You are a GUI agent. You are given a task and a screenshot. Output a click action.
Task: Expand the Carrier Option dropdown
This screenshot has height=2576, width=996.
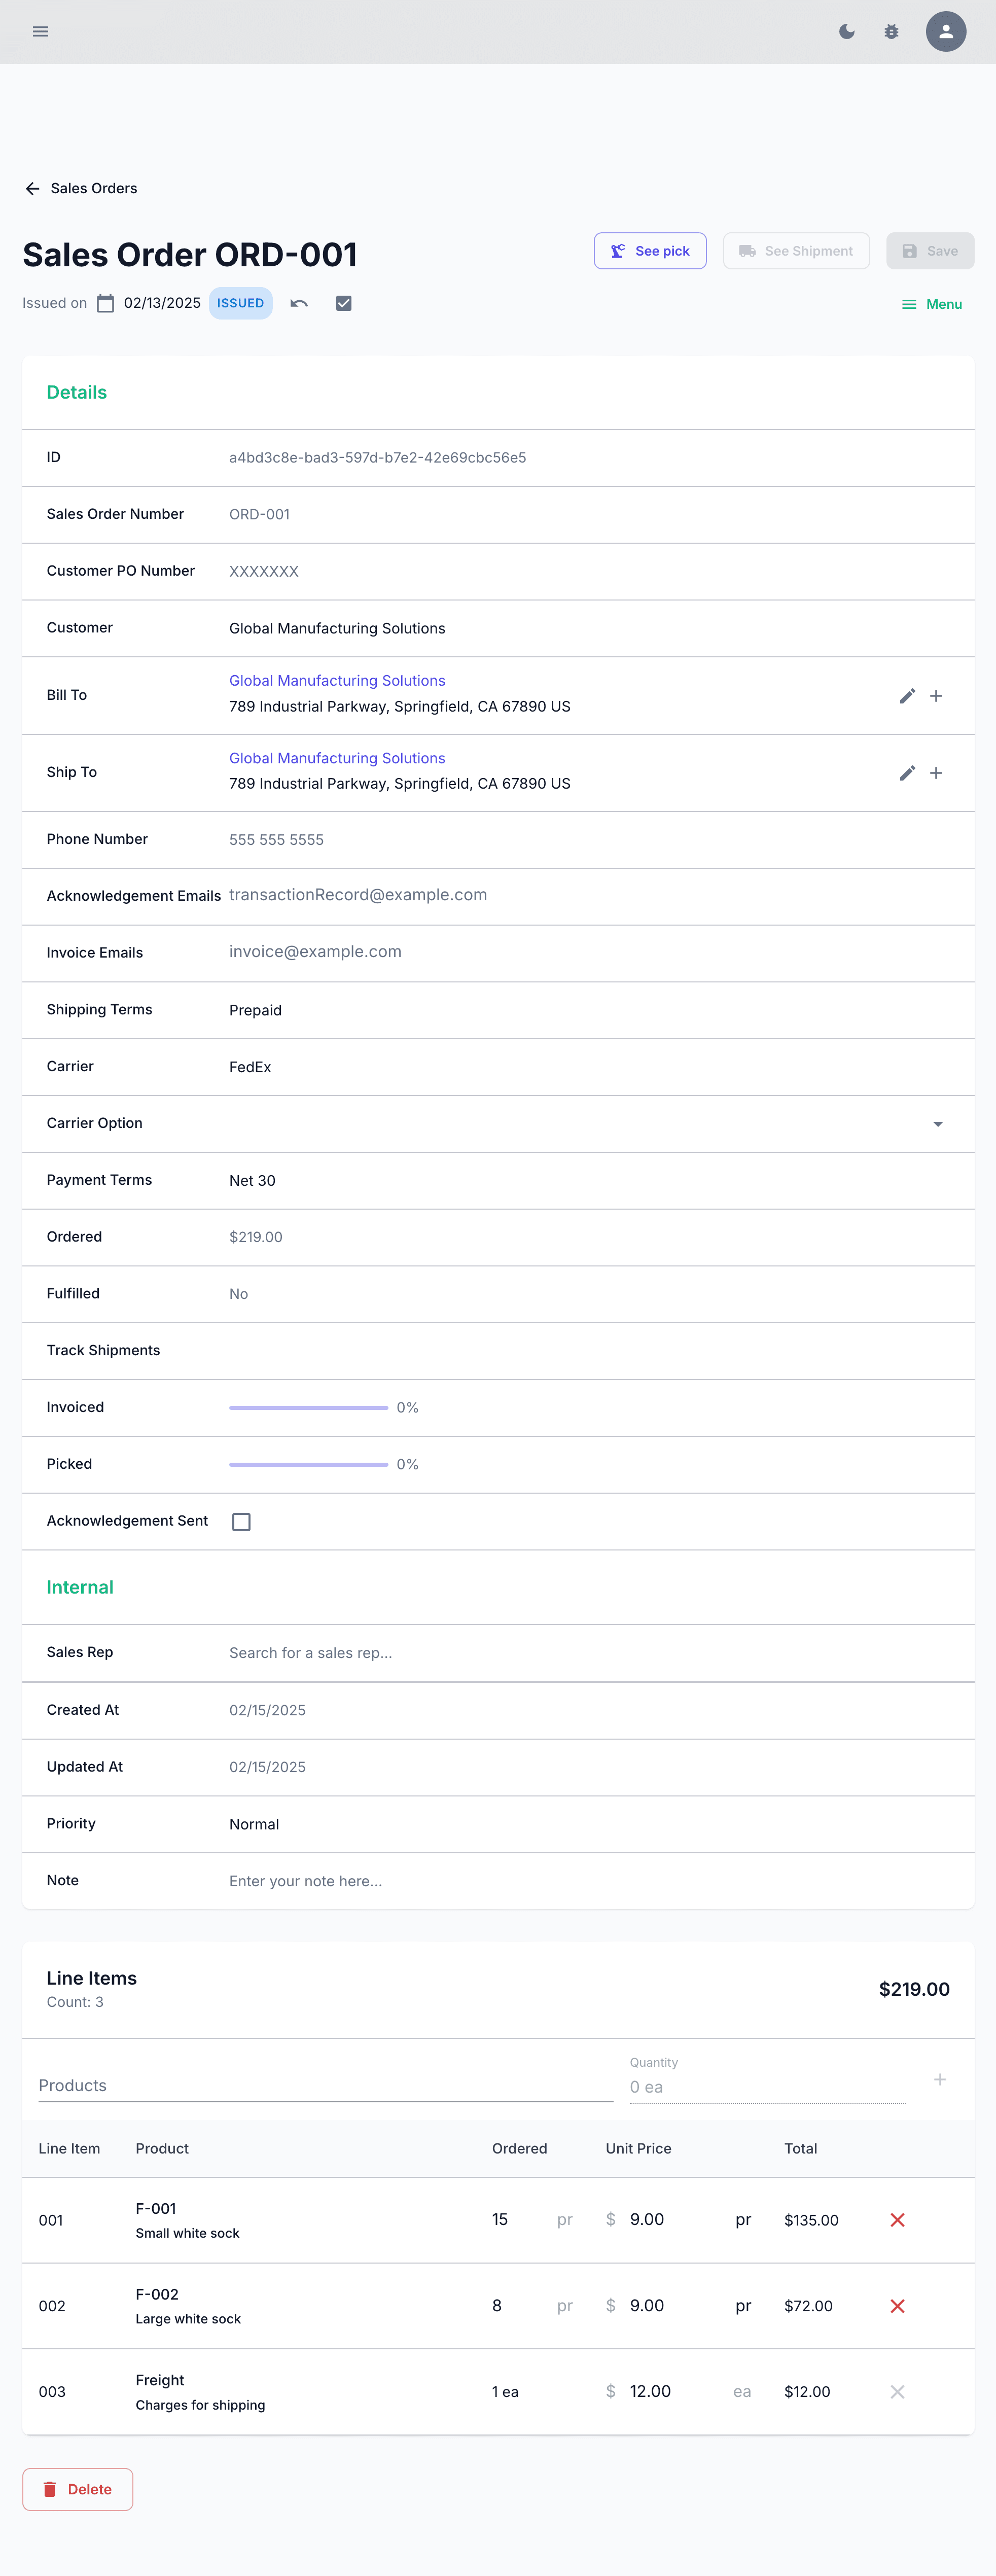click(x=938, y=1124)
